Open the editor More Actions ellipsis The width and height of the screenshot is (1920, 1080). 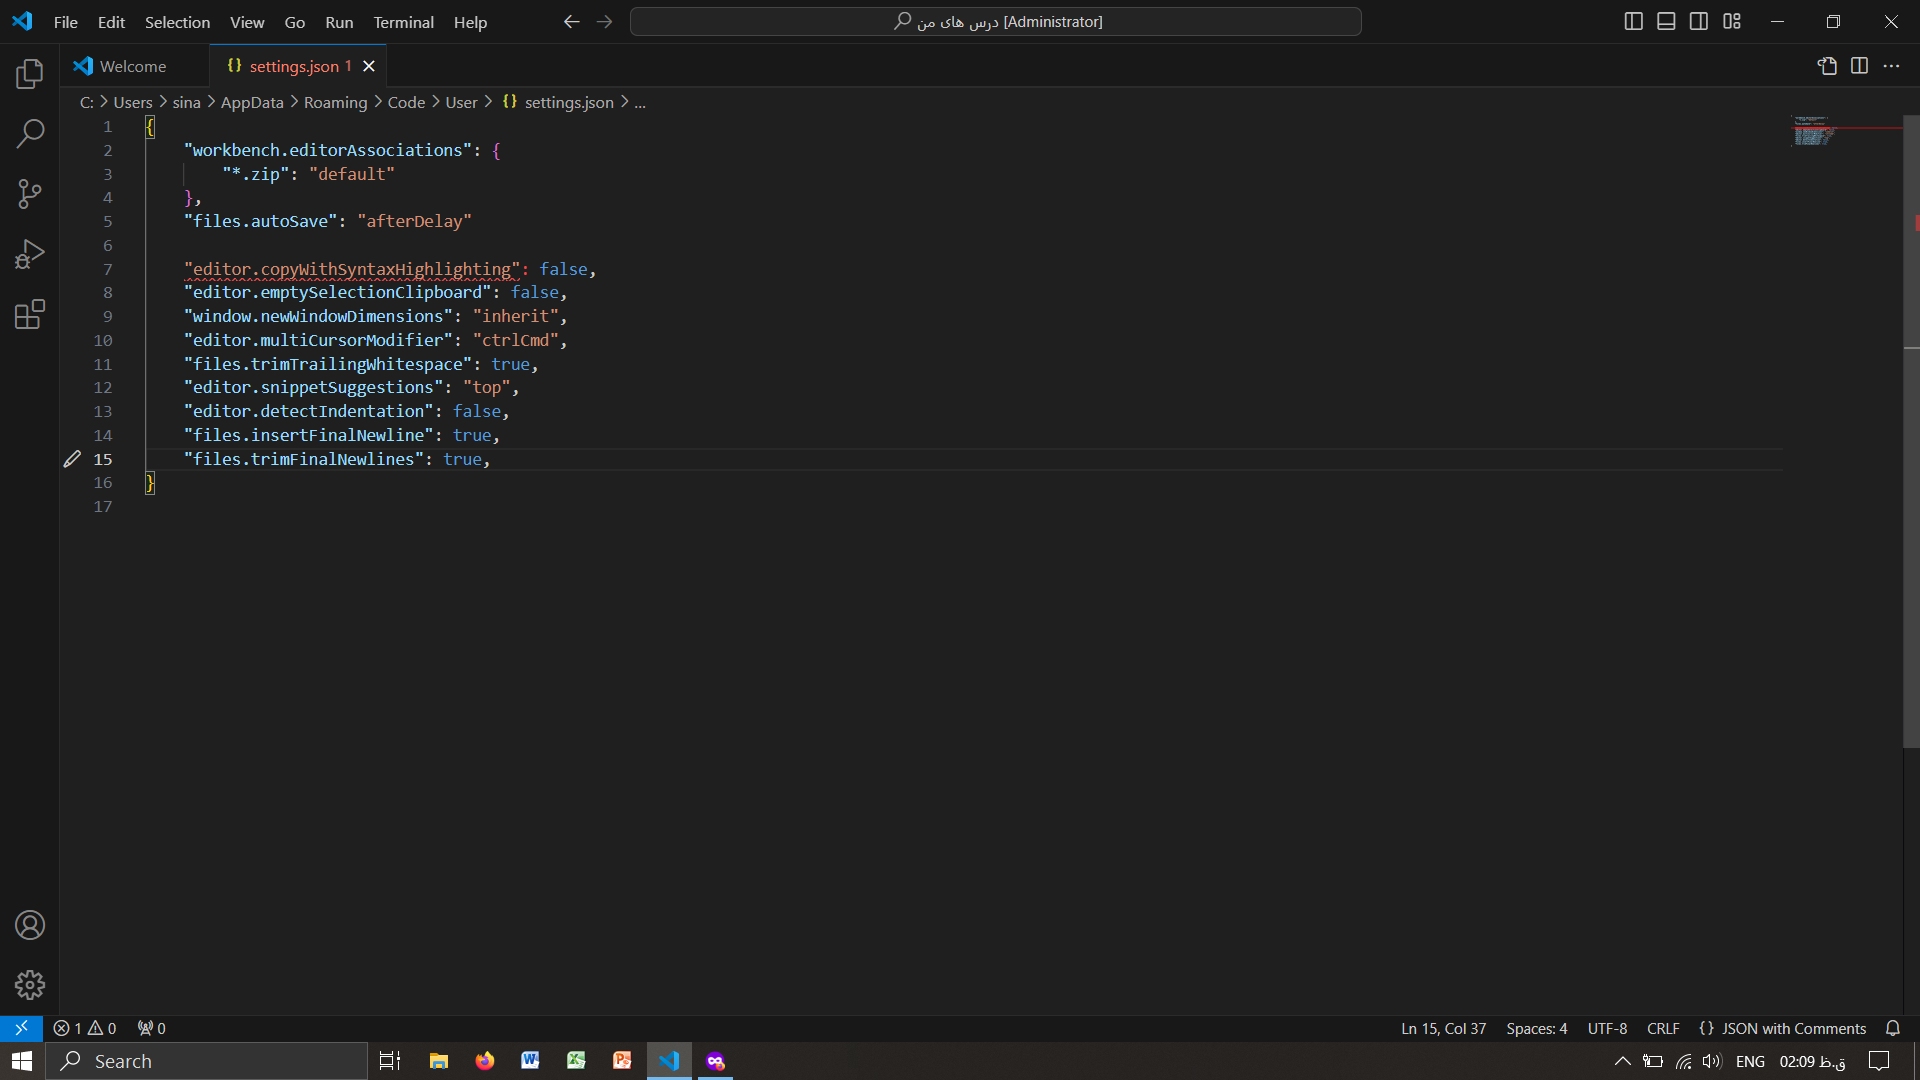pos(1891,66)
